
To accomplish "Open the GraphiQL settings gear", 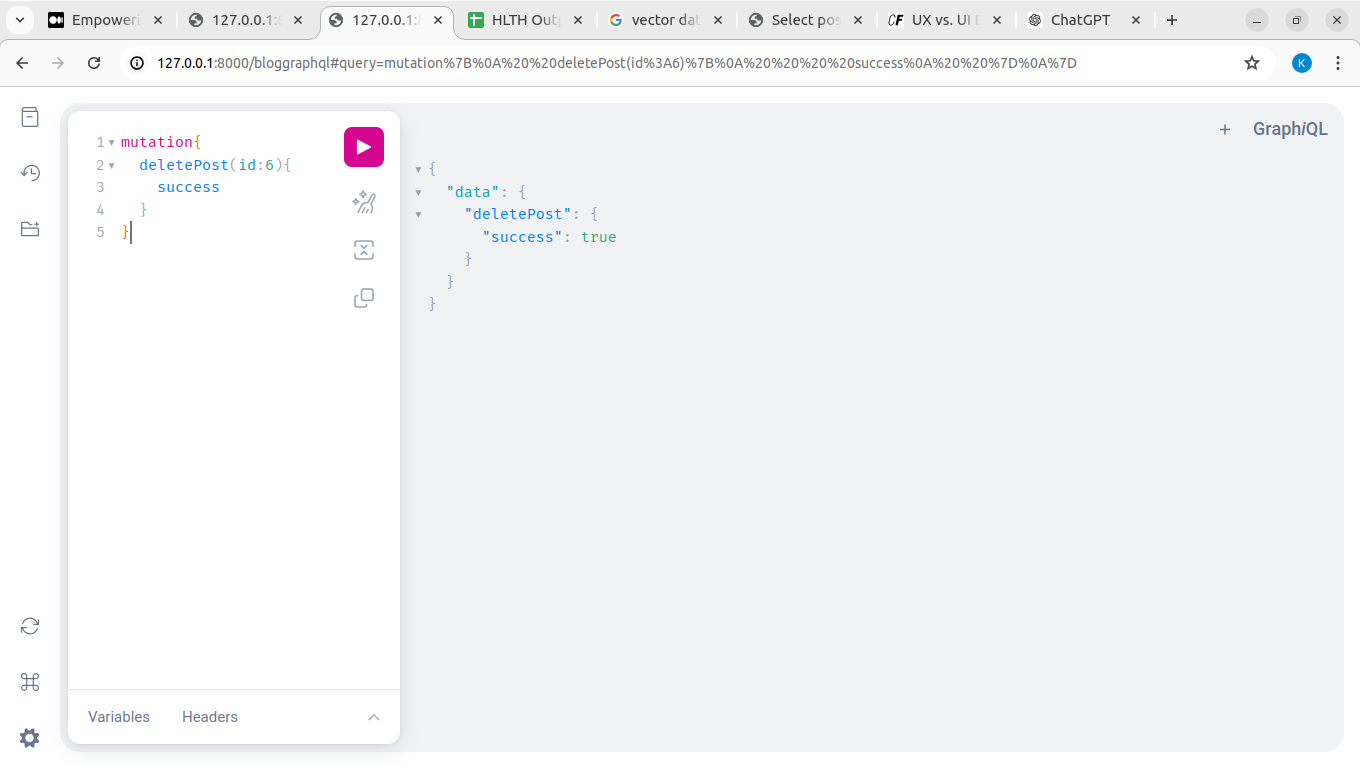I will point(30,738).
